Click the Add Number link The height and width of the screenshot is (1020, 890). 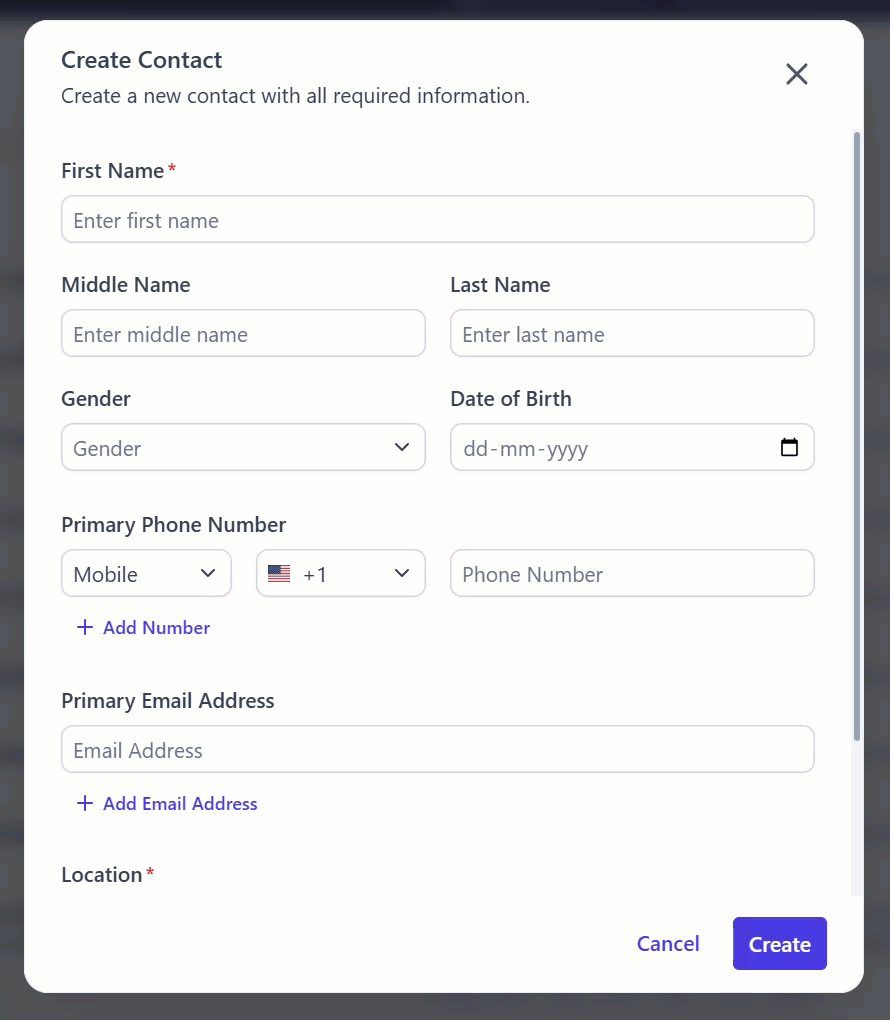click(143, 628)
